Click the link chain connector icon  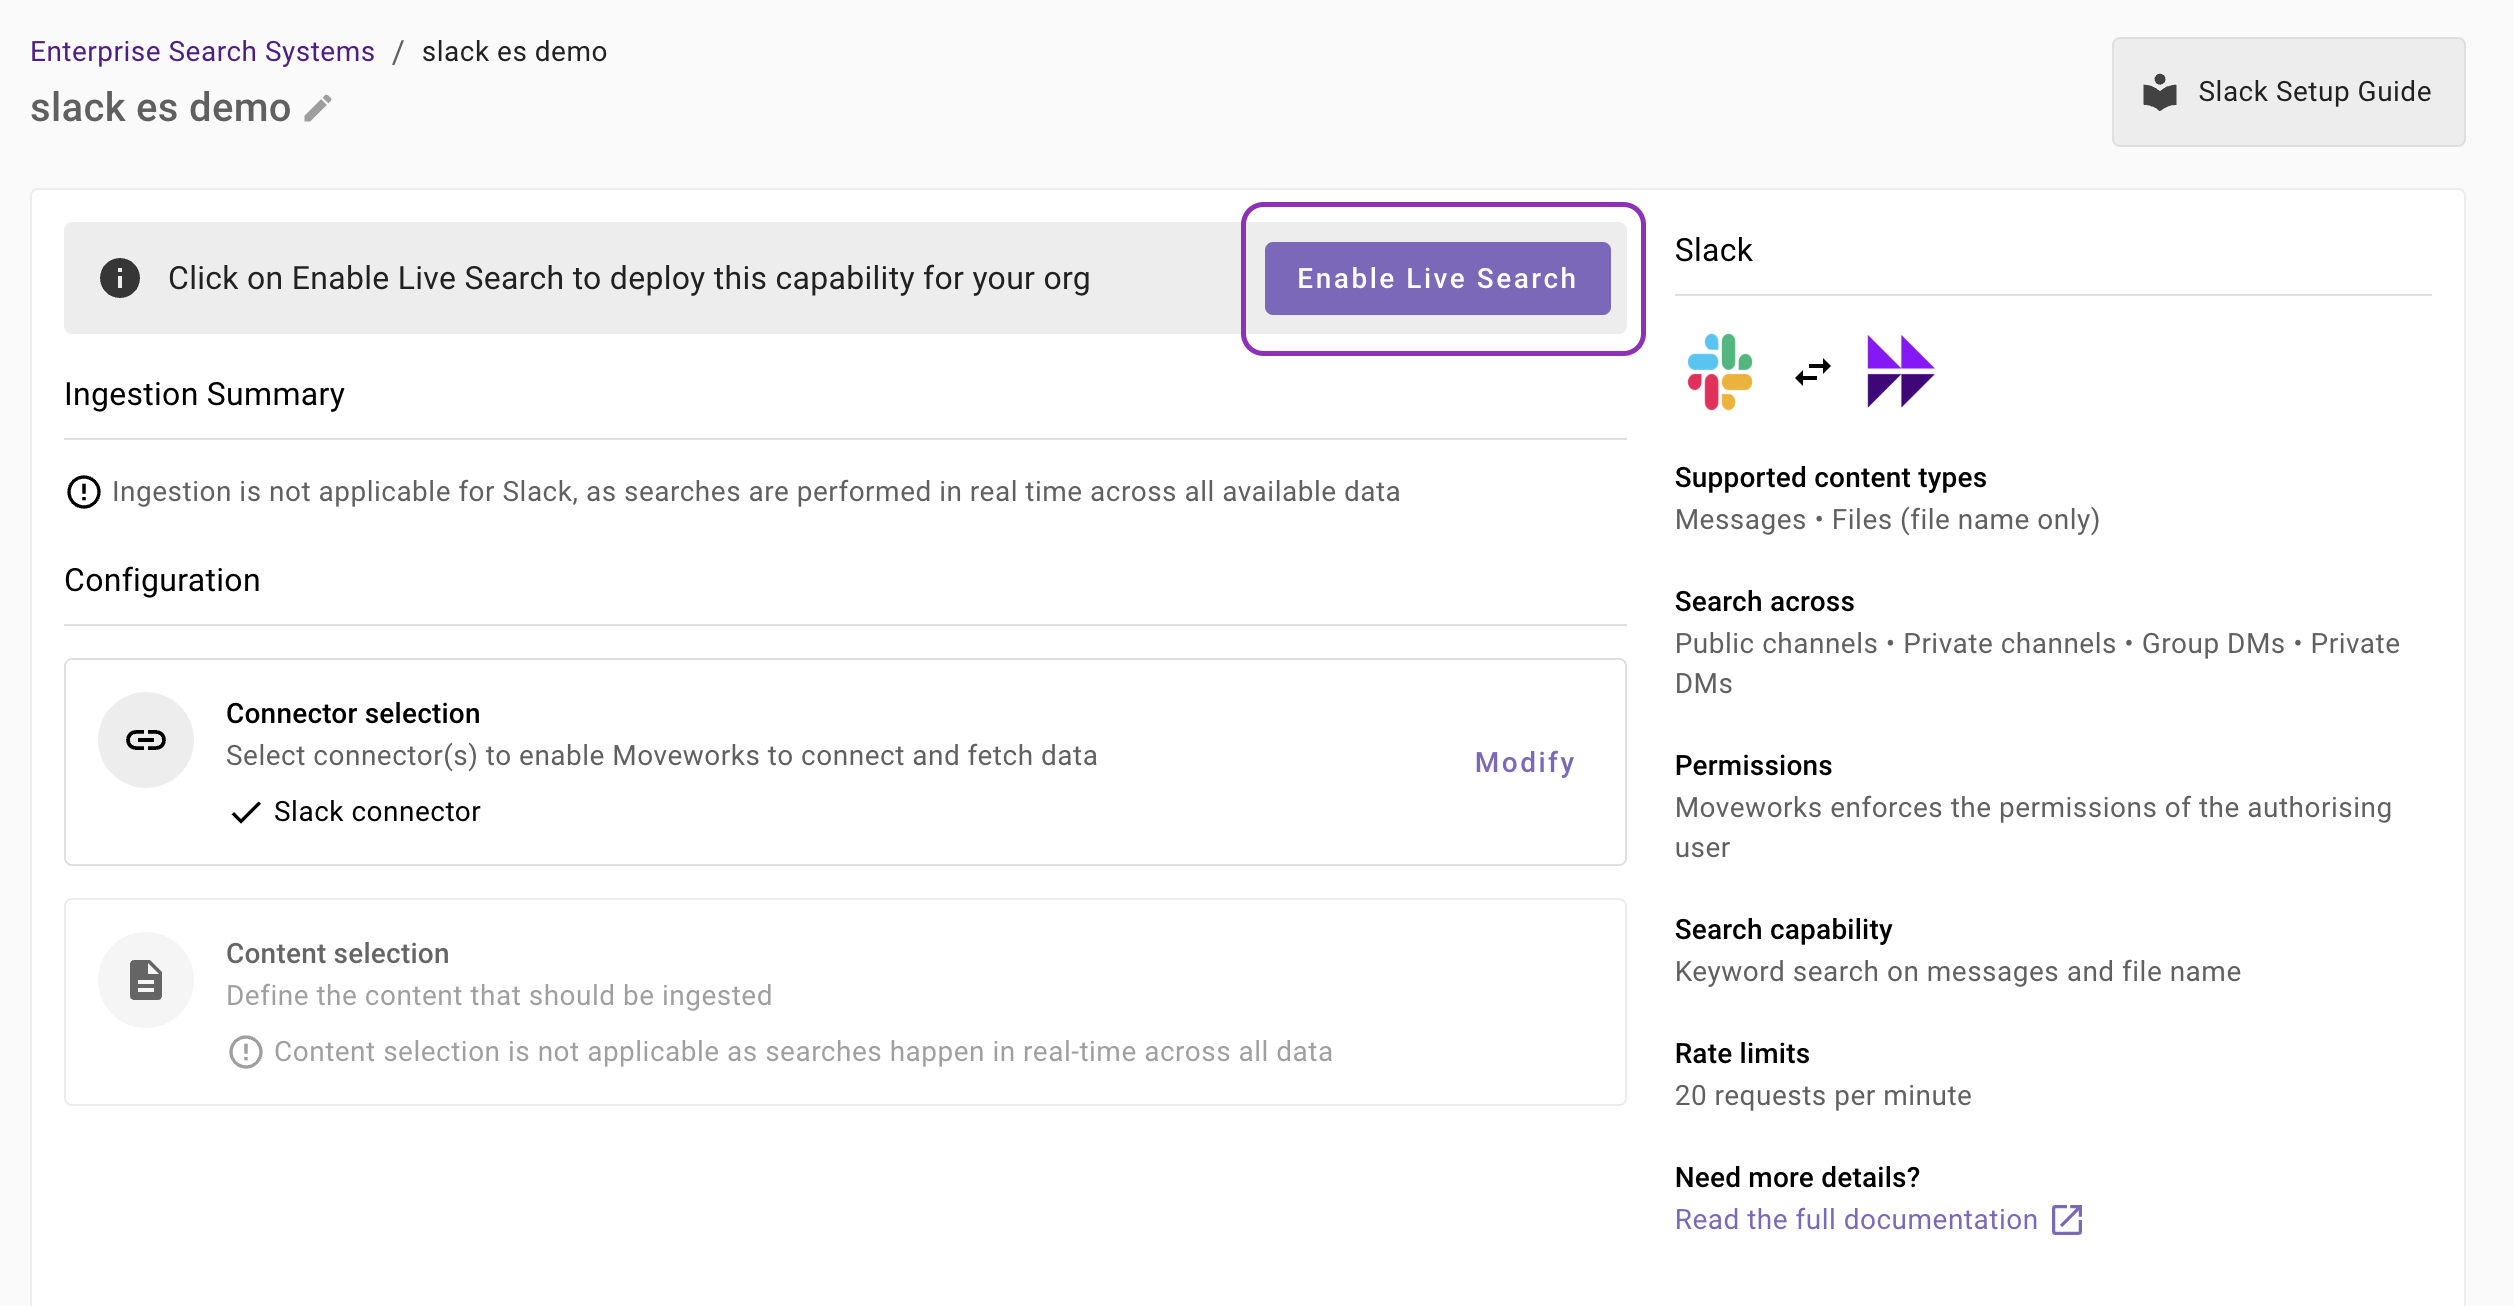coord(146,740)
